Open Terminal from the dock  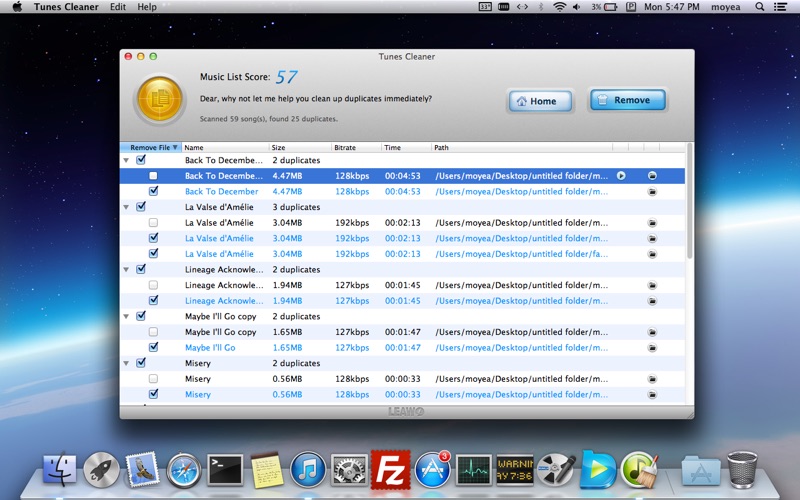(x=225, y=470)
